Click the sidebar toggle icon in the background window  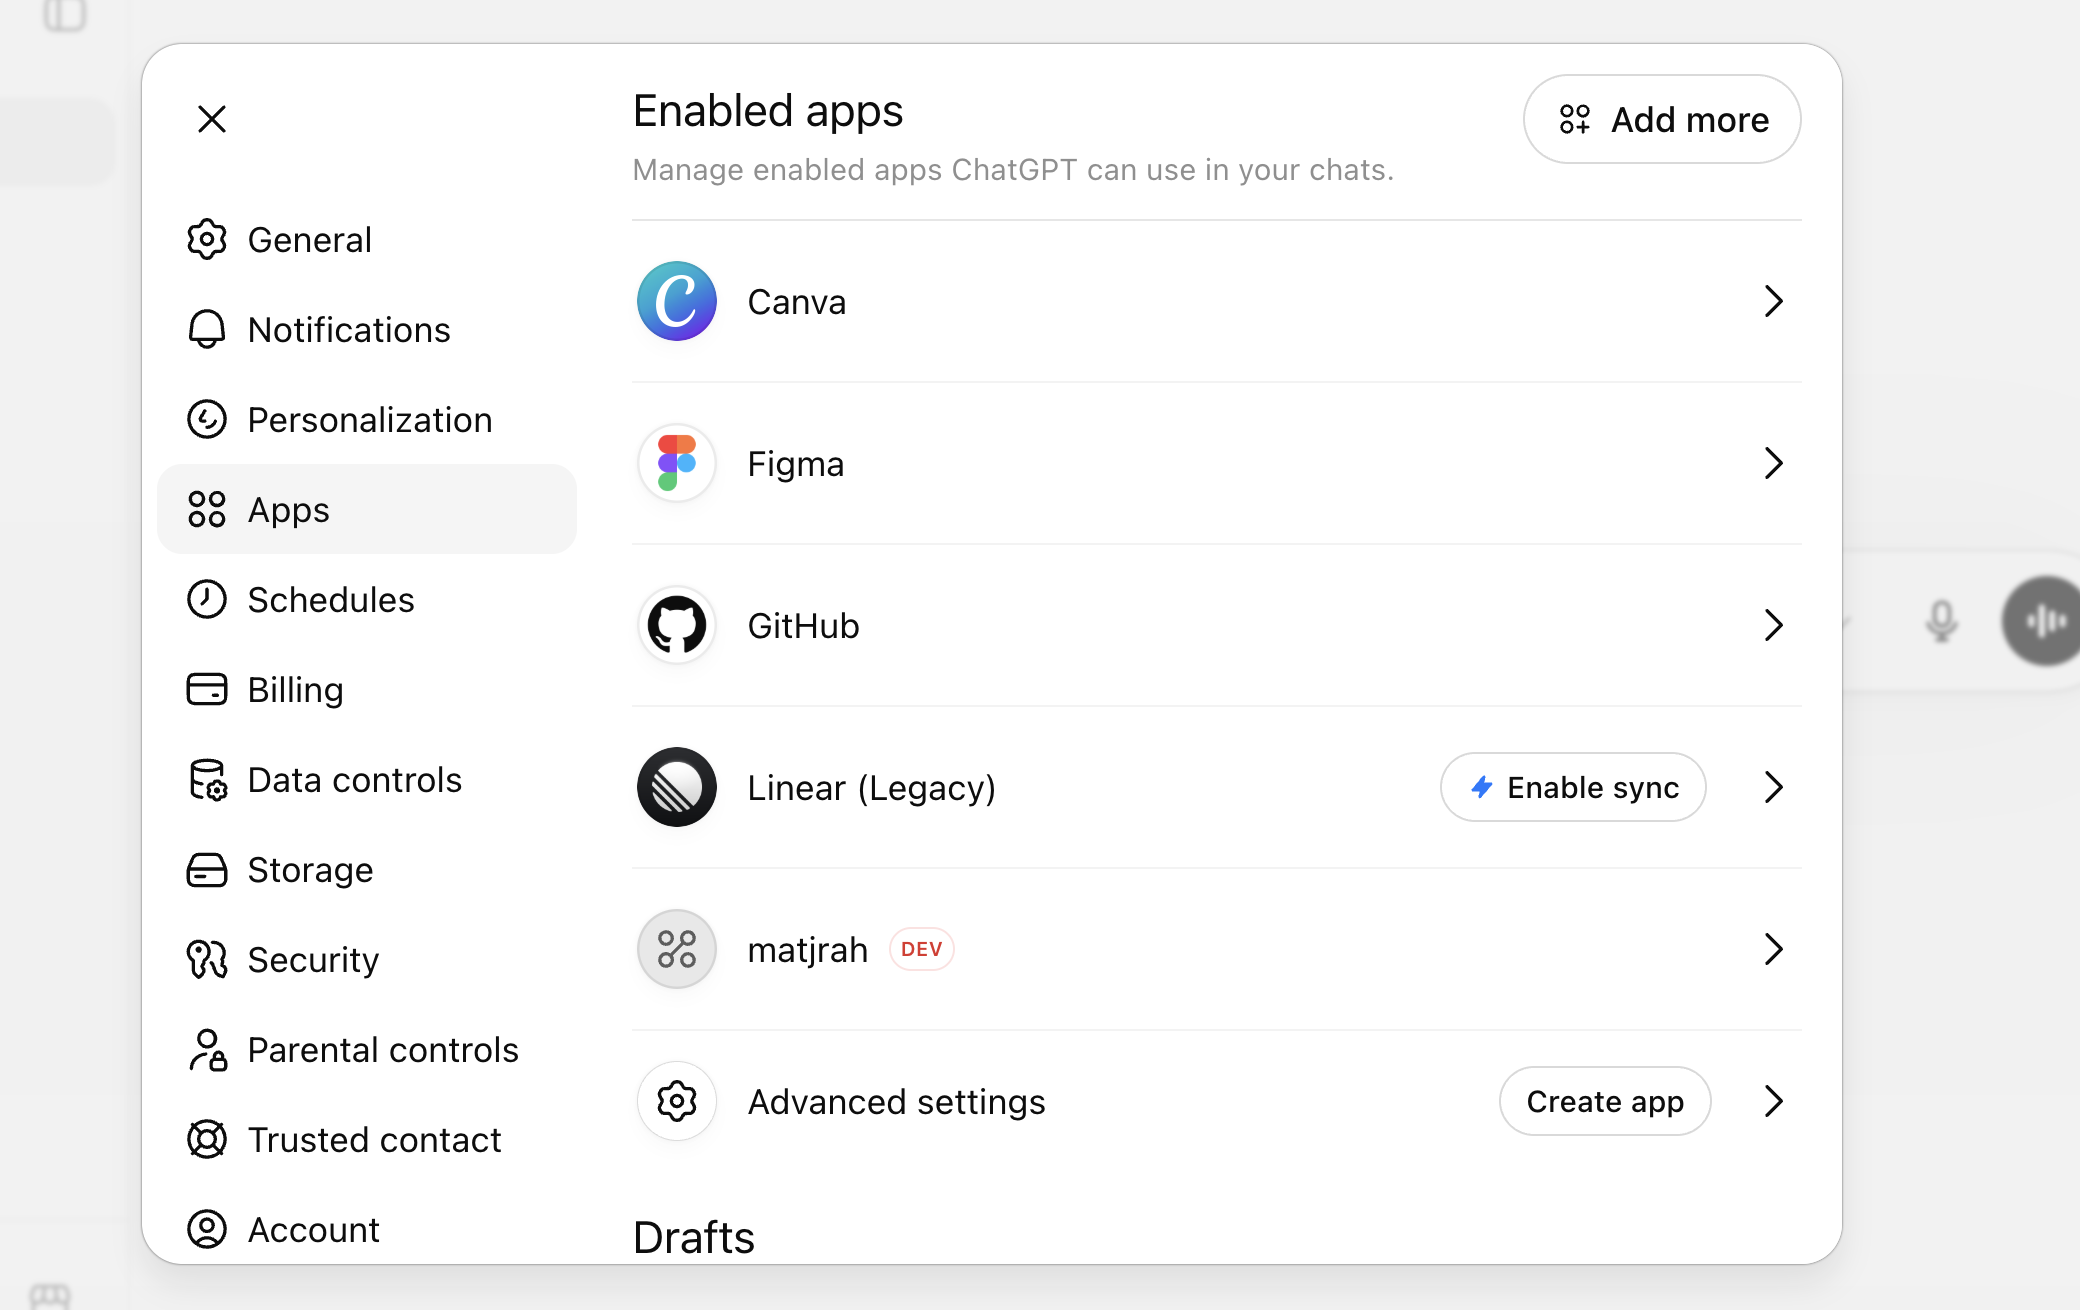(65, 15)
